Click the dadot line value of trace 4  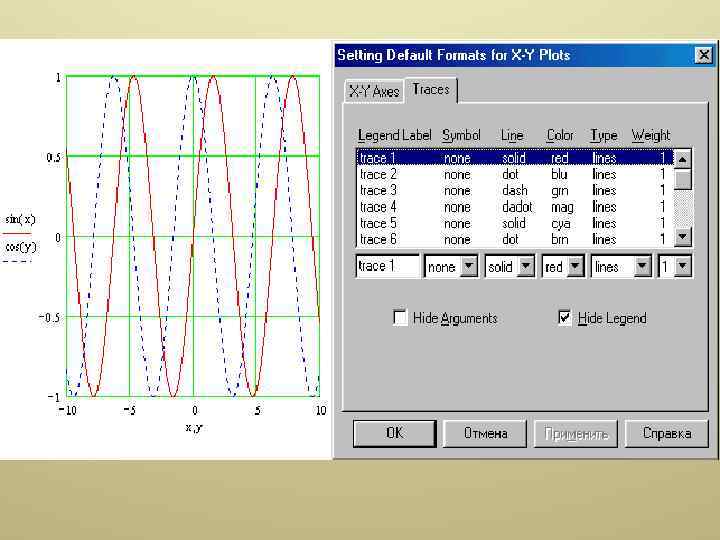pyautogui.click(x=517, y=207)
